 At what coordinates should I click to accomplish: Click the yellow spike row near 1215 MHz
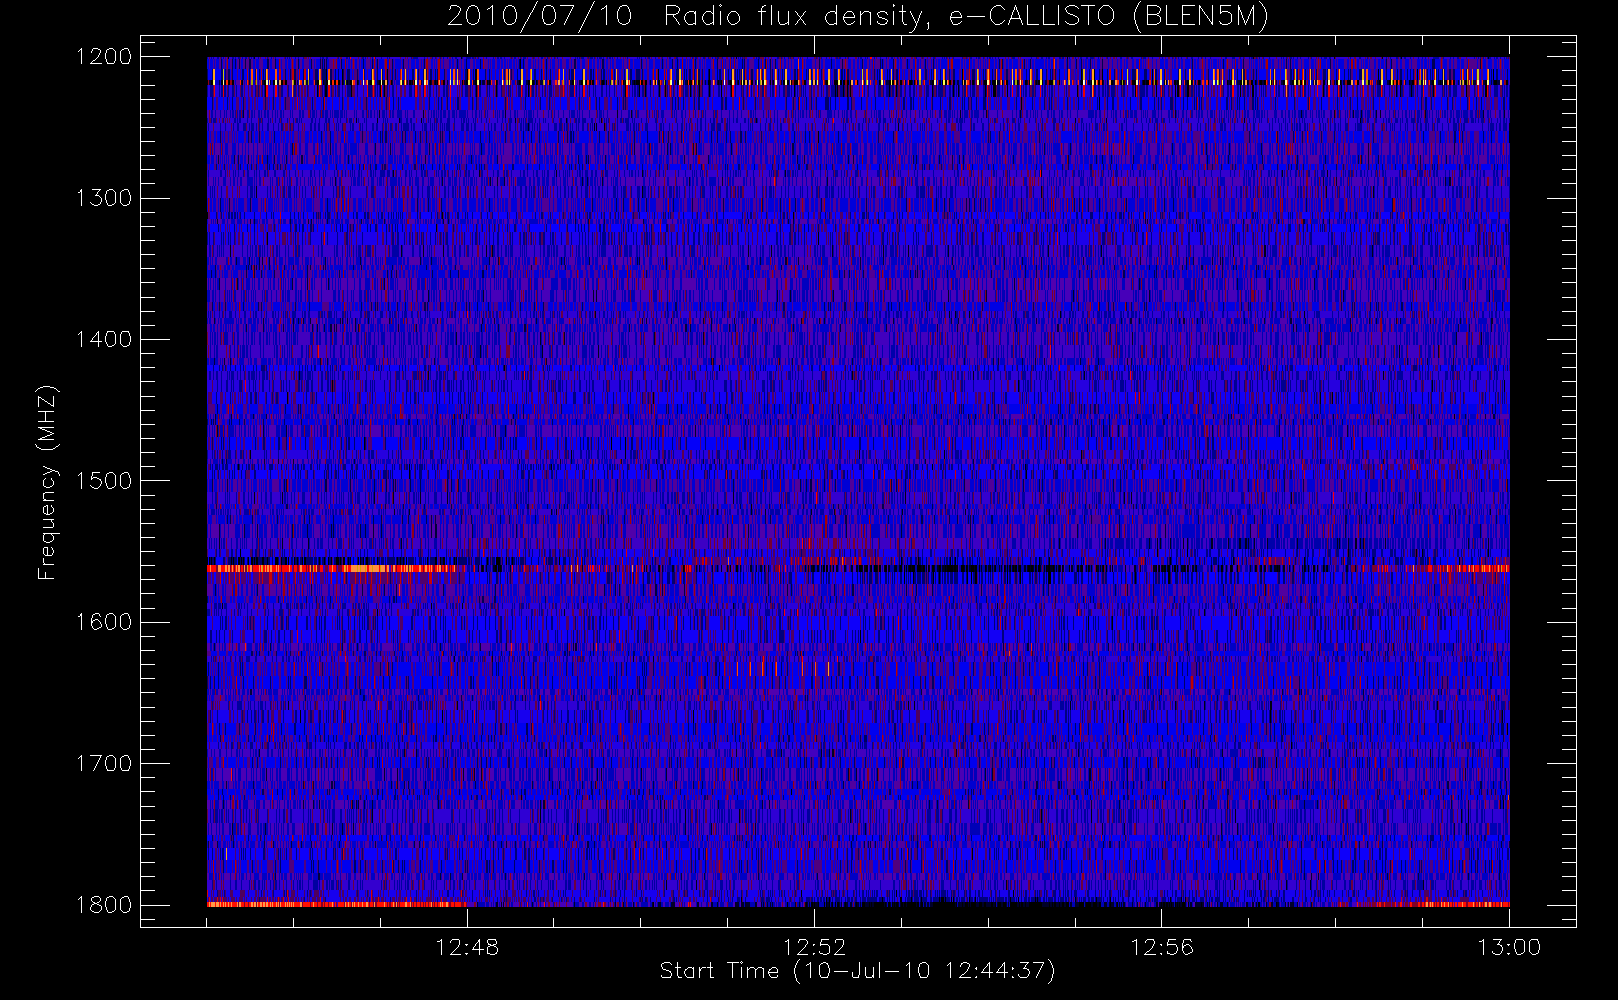(x=858, y=77)
